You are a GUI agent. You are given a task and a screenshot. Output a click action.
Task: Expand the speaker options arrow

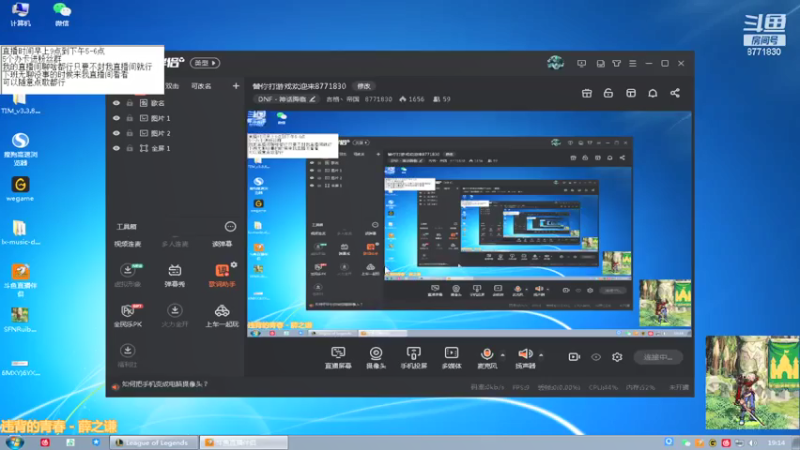click(x=541, y=354)
